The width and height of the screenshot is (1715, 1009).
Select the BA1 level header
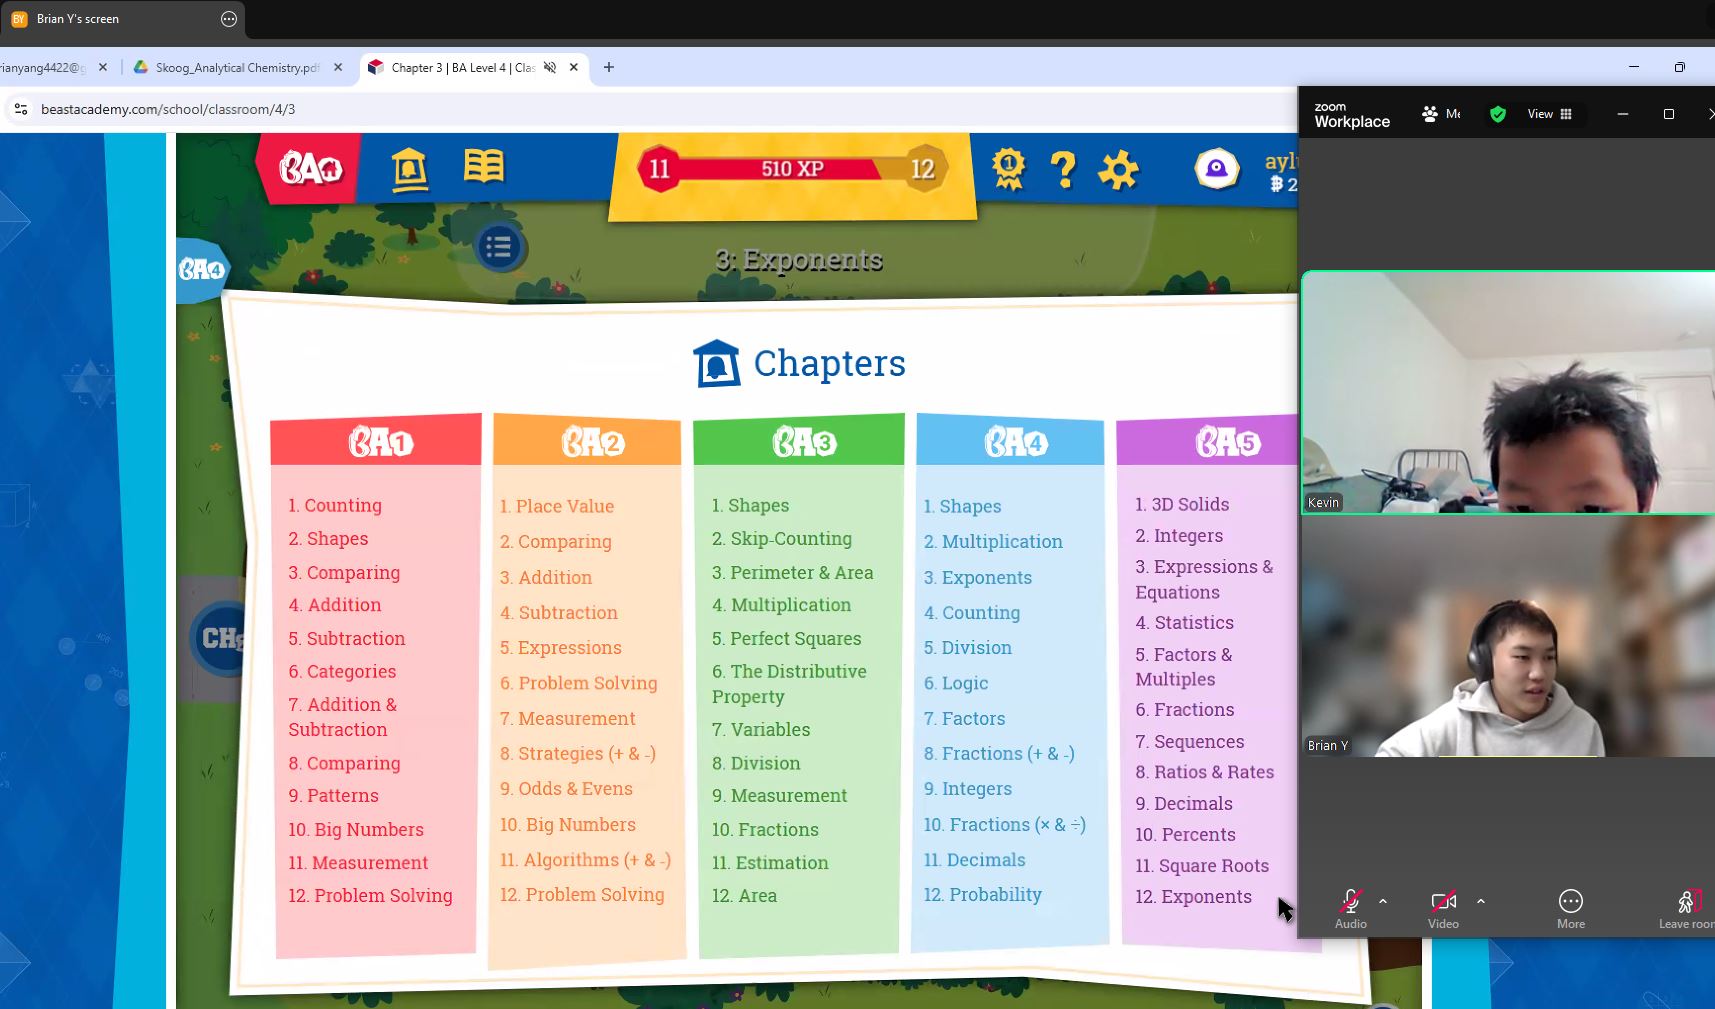tap(376, 440)
